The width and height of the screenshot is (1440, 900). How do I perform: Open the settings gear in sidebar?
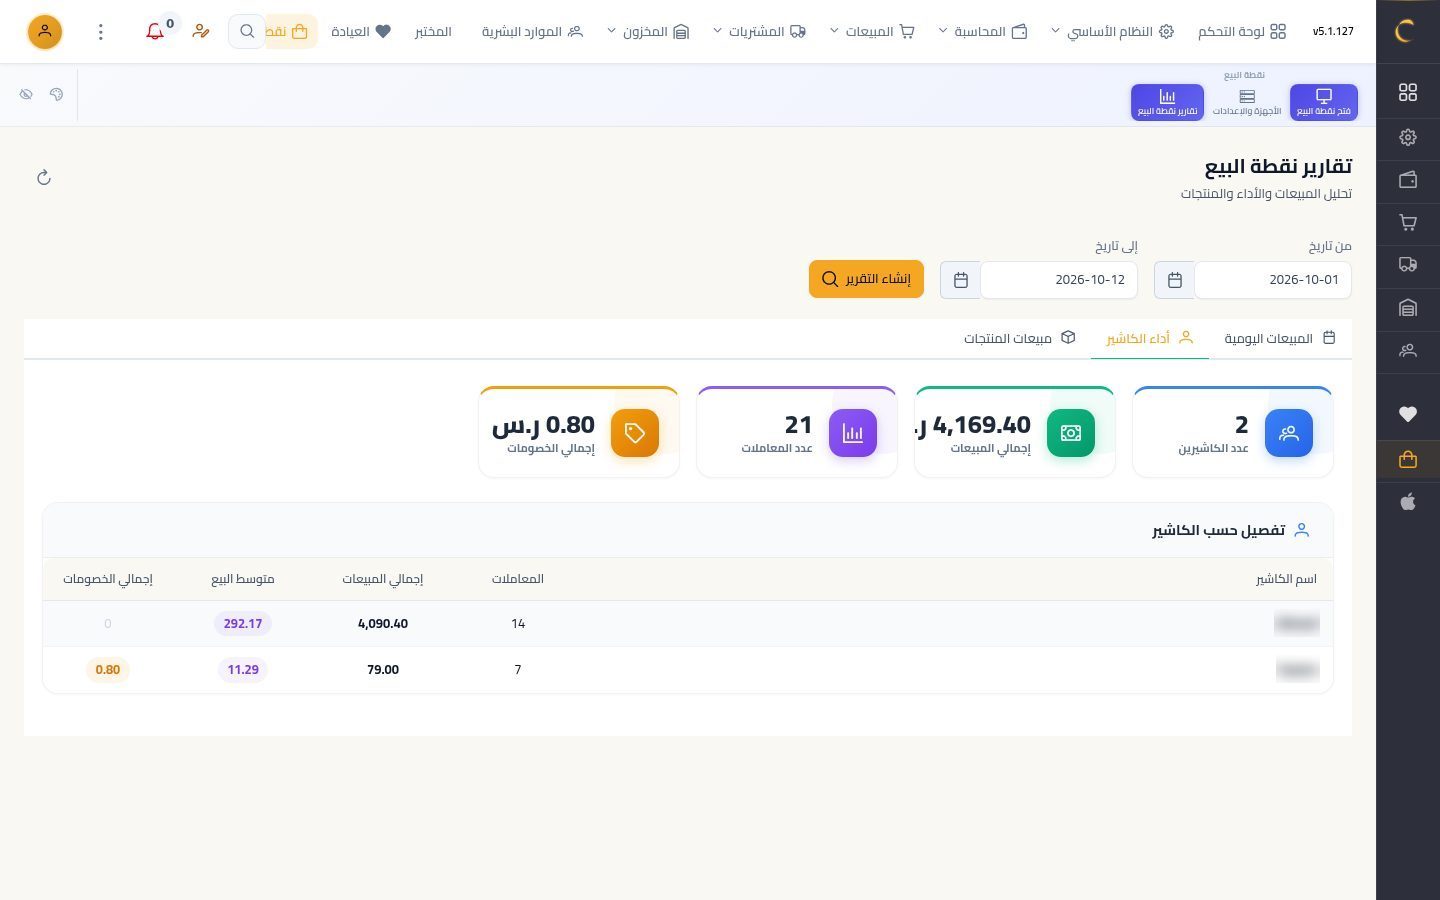1408,137
